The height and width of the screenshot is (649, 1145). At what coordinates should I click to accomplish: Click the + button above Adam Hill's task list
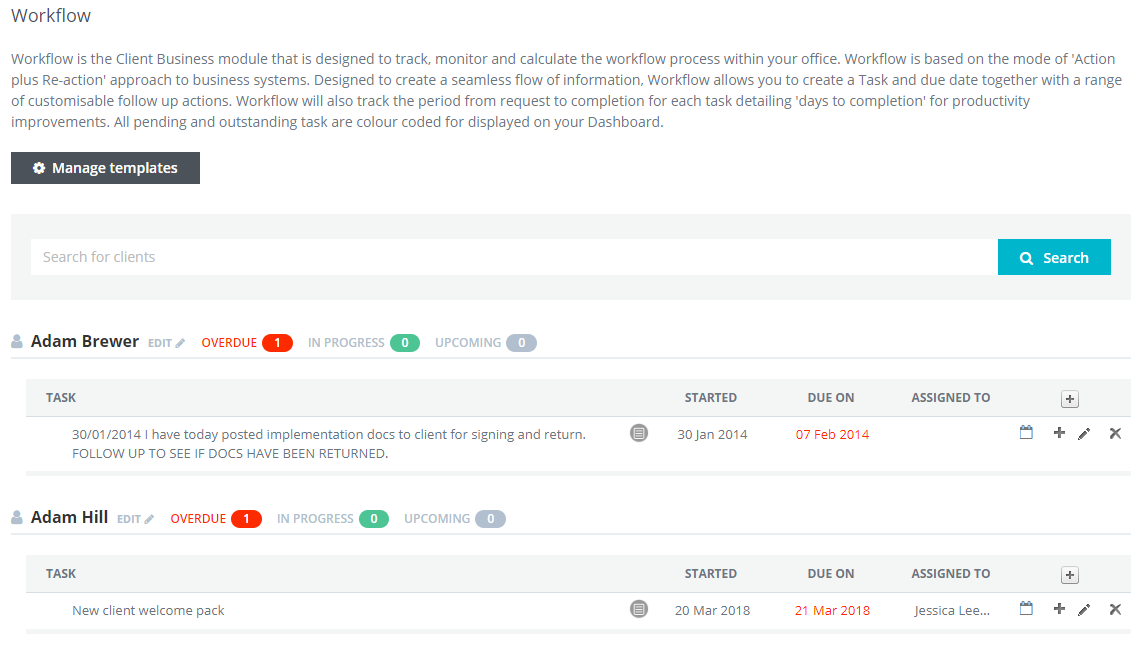1069,574
